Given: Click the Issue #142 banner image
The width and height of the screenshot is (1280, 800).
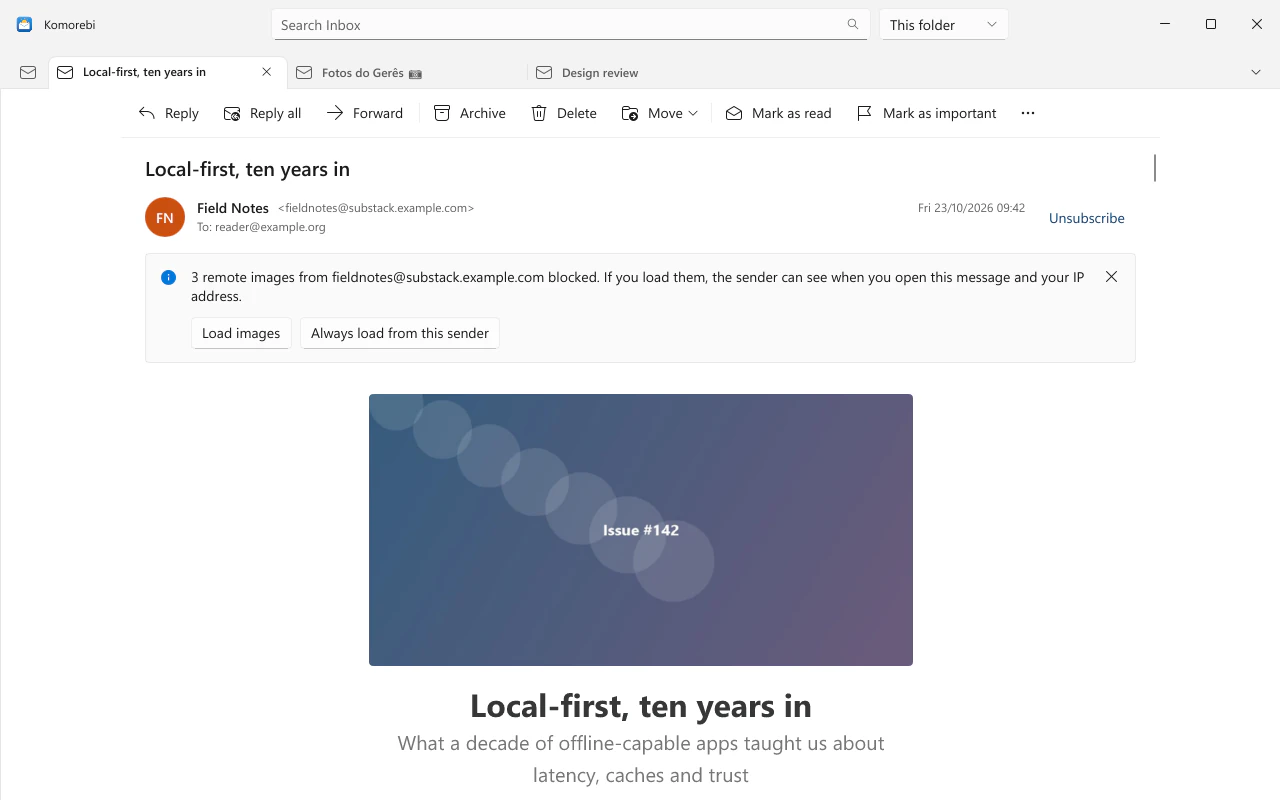Looking at the screenshot, I should [641, 530].
